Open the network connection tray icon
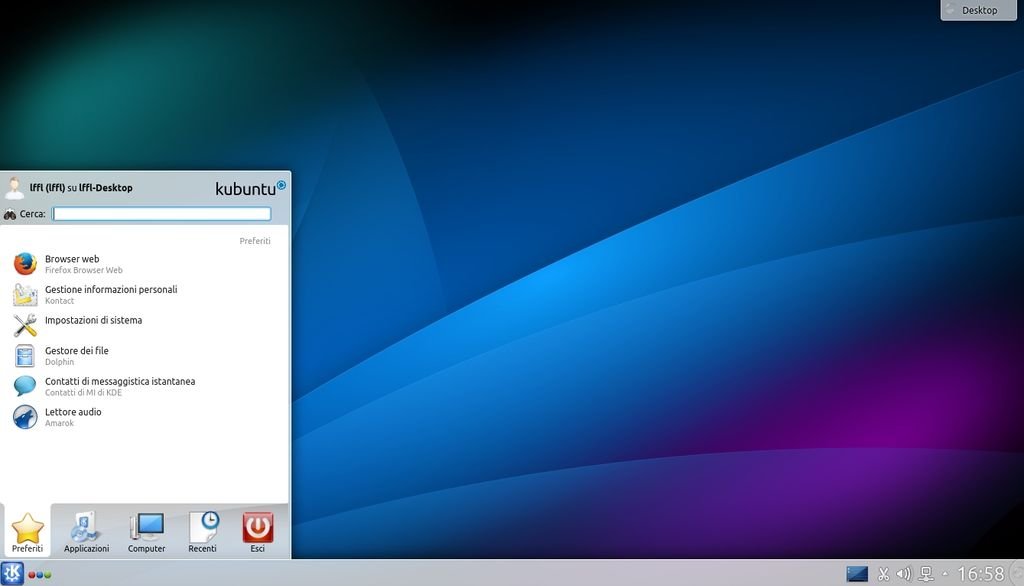Viewport: 1024px width, 586px height. [x=926, y=574]
